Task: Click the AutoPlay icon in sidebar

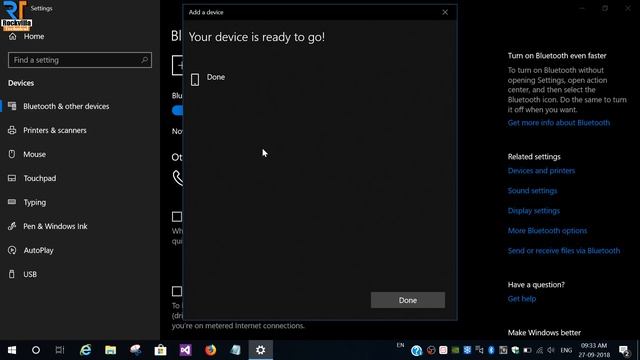Action: pos(12,250)
